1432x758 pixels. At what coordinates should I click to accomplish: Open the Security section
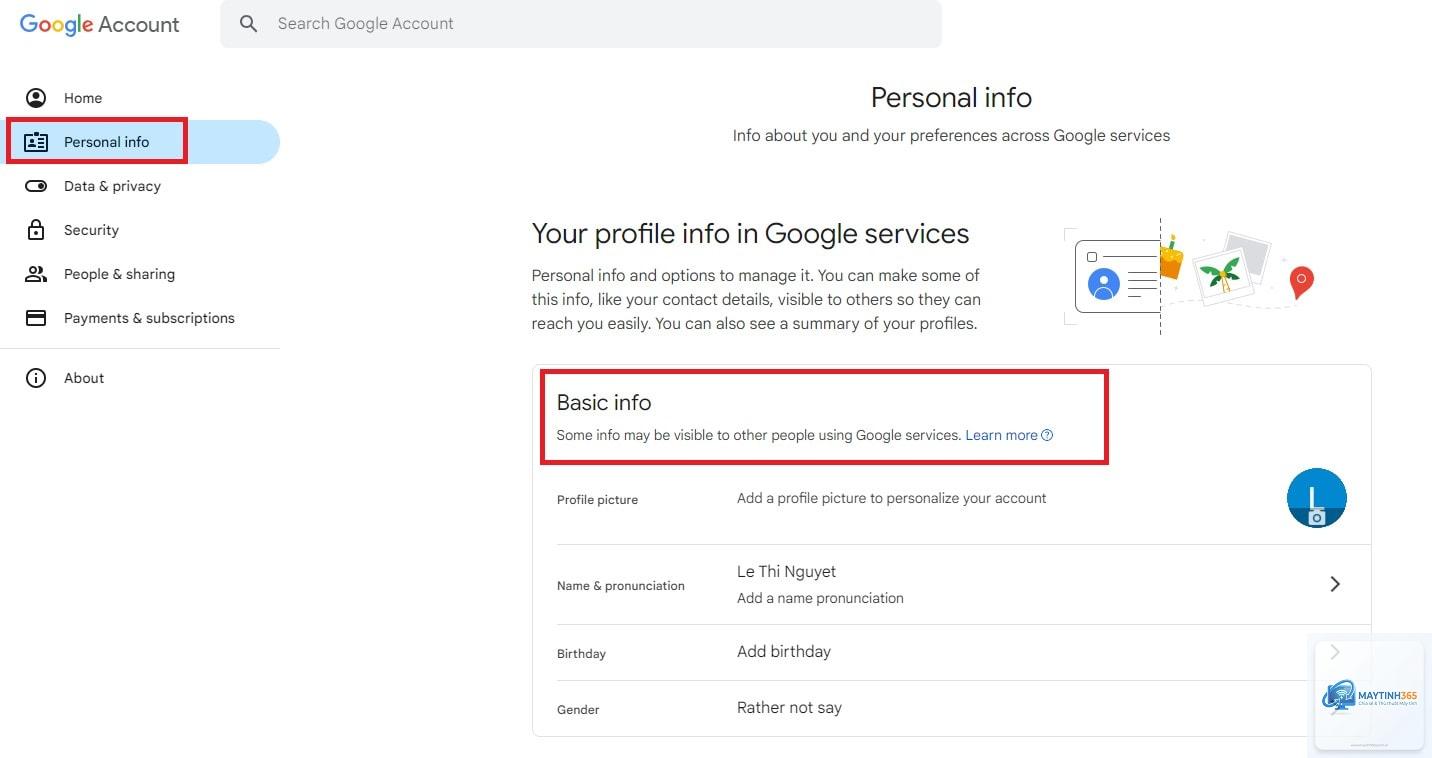pos(140,230)
